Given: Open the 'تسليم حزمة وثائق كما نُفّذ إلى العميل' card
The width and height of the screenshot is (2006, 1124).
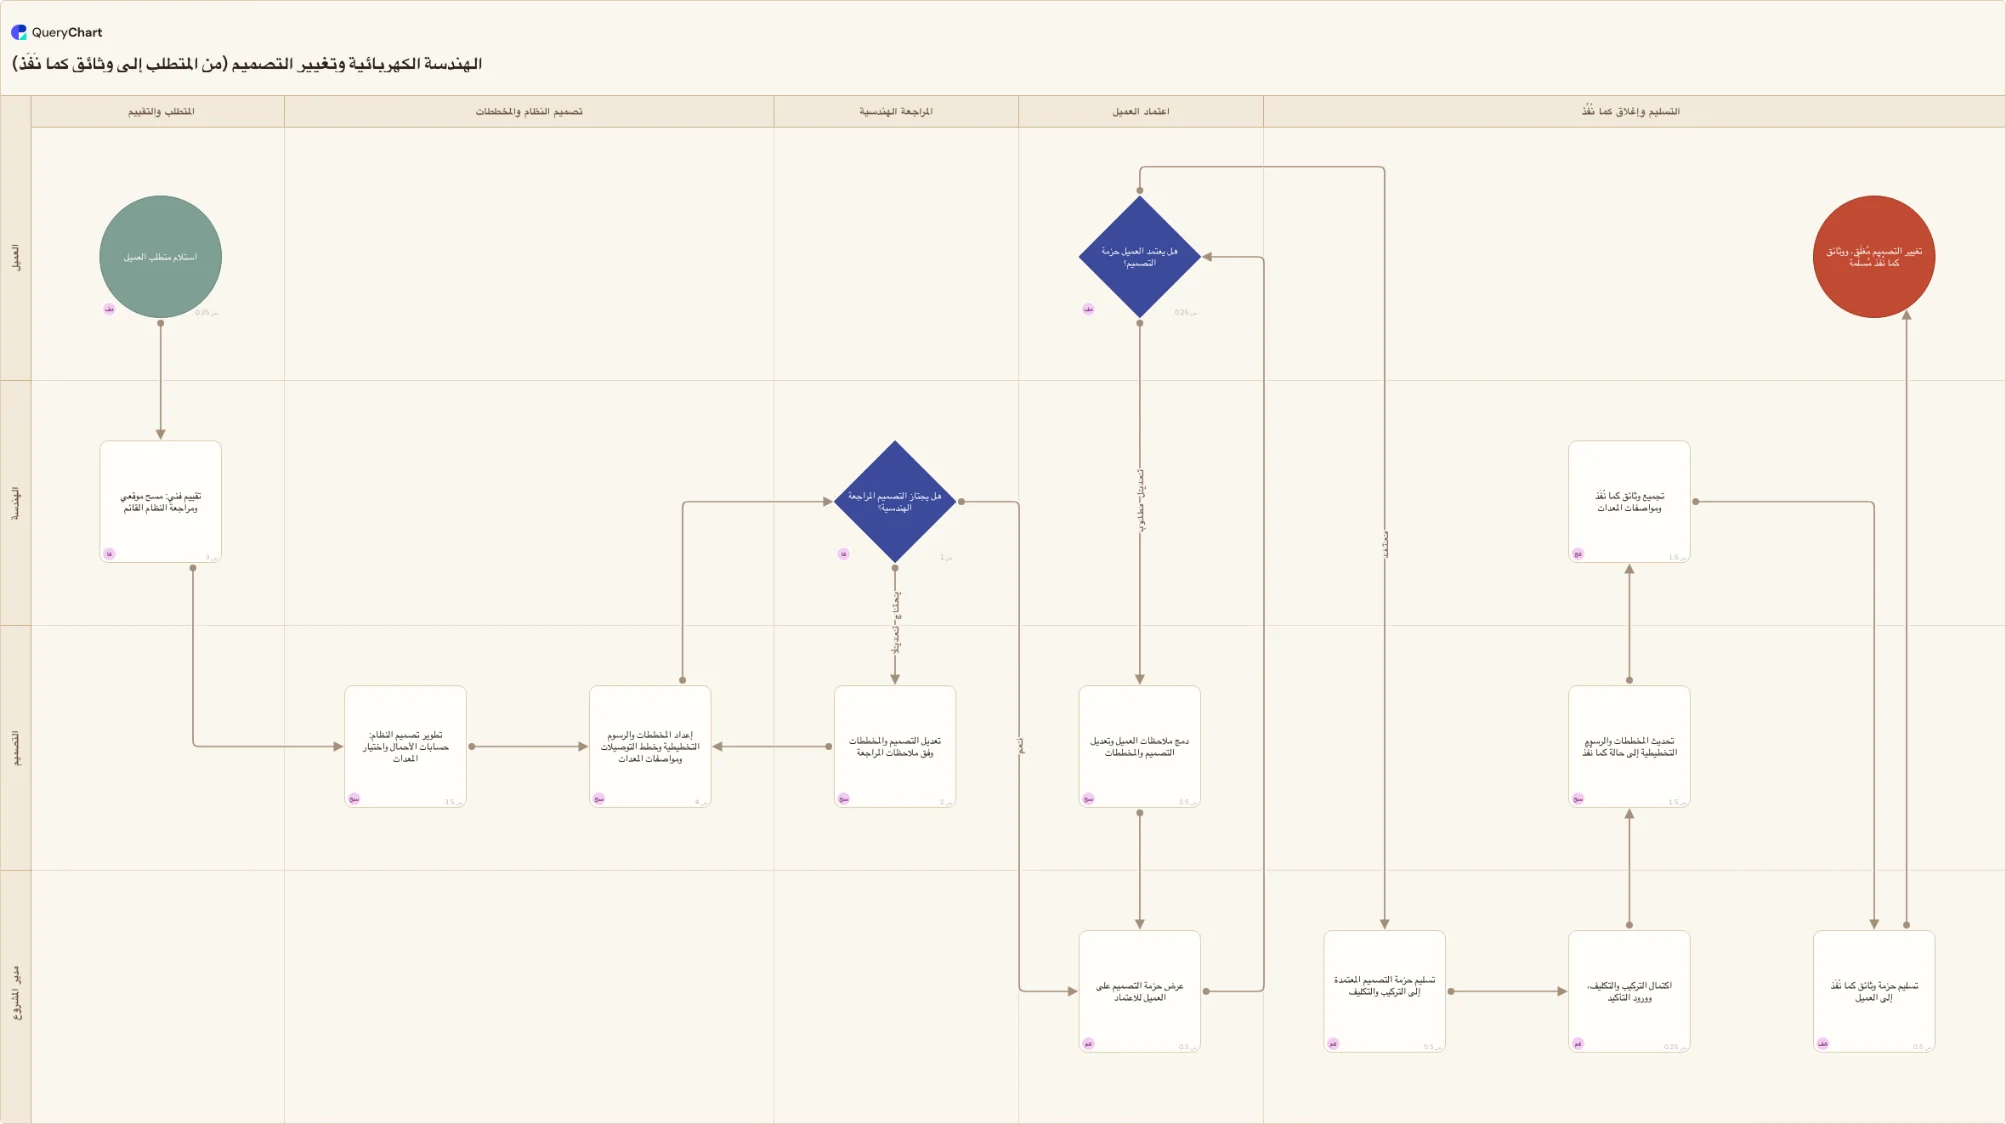Looking at the screenshot, I should (1874, 992).
